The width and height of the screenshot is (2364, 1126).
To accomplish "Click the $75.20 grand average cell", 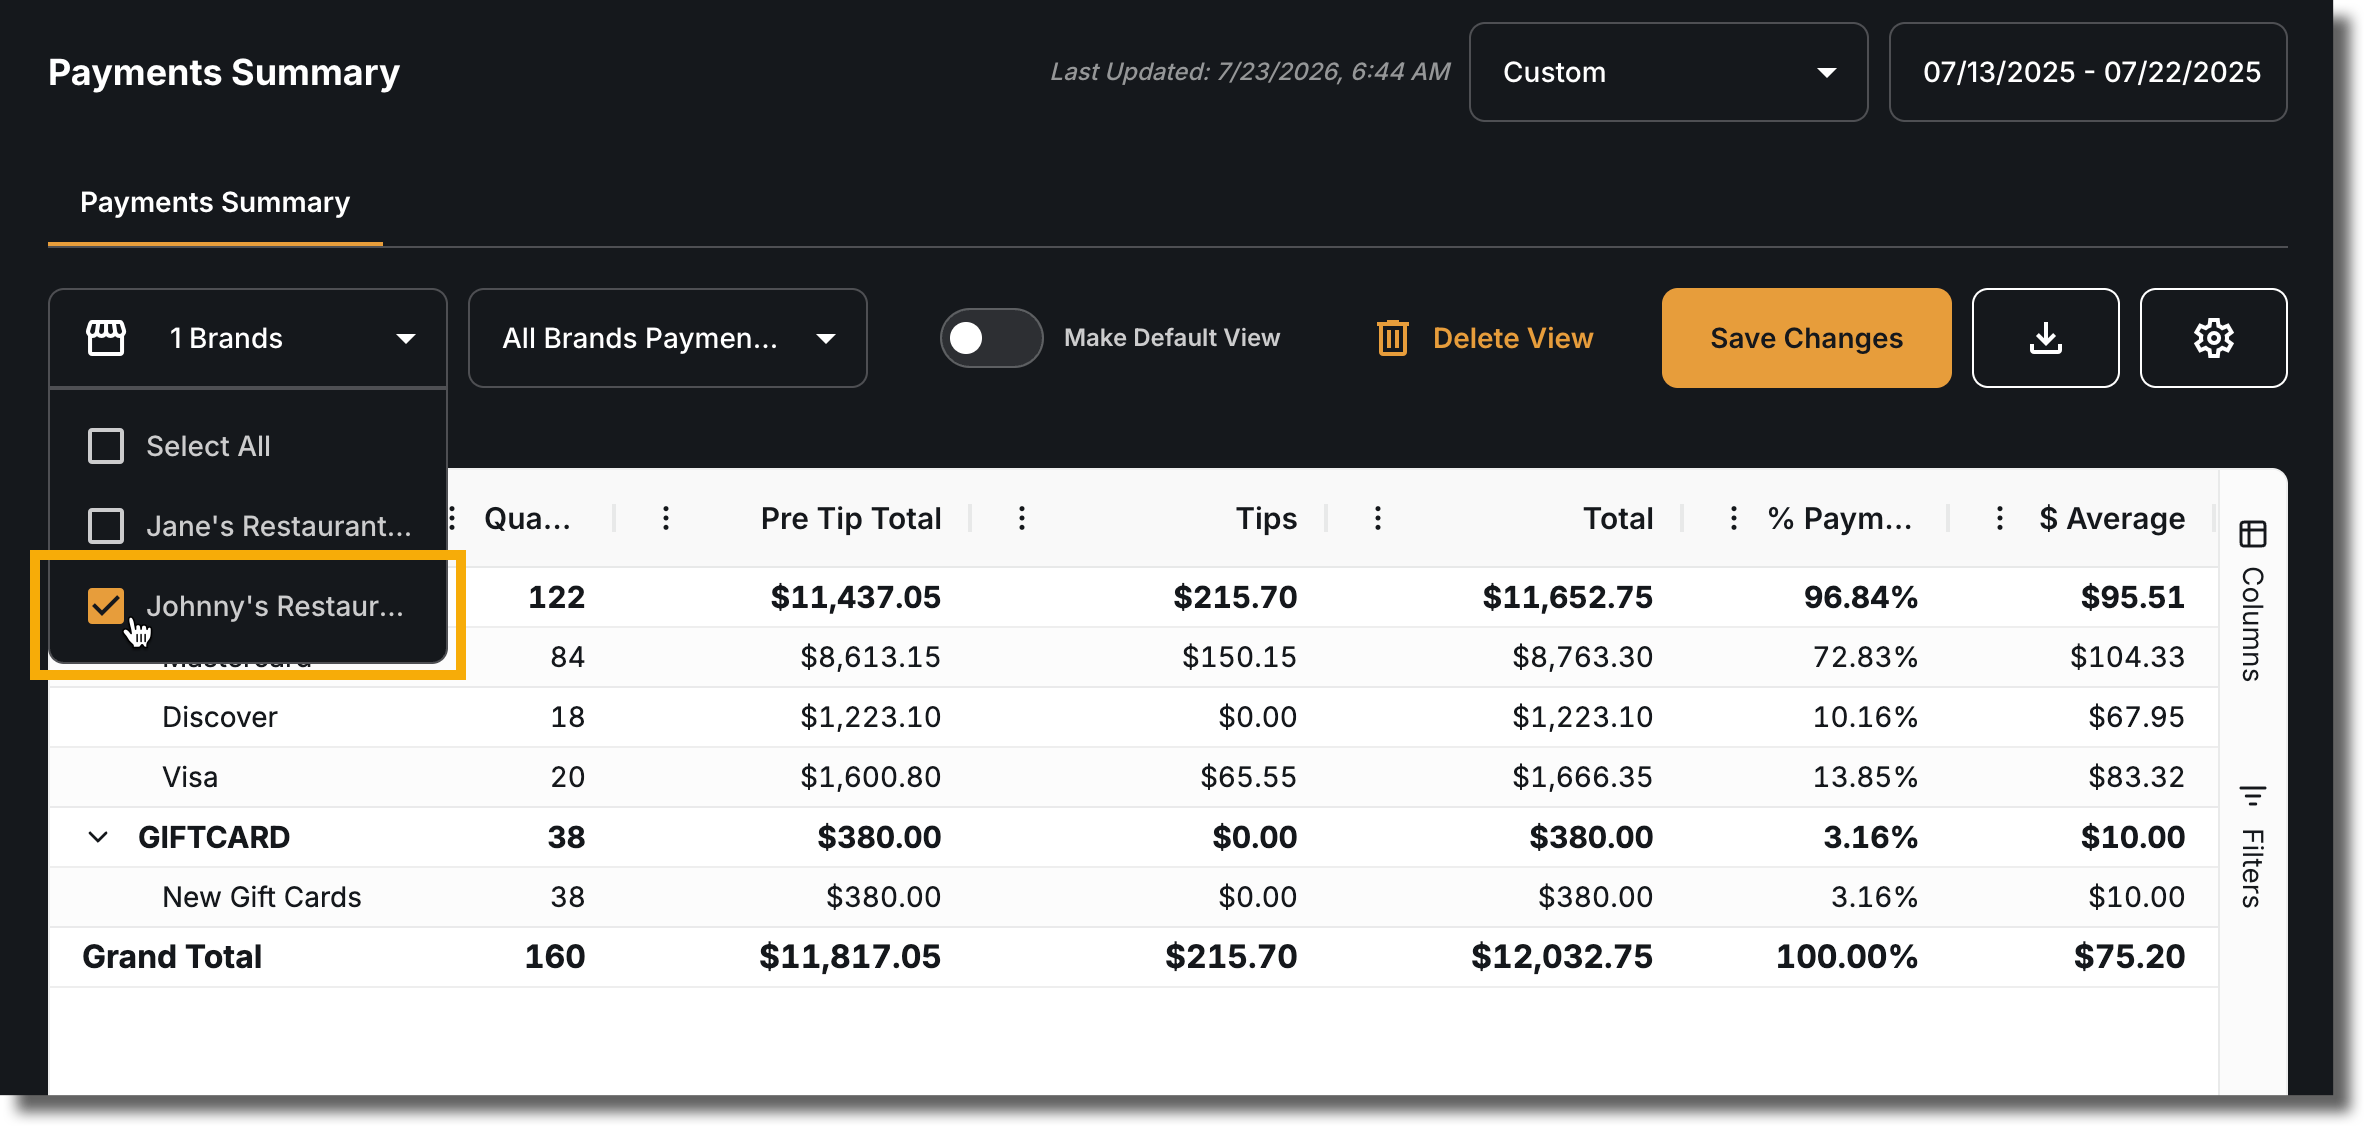I will coord(2130,957).
